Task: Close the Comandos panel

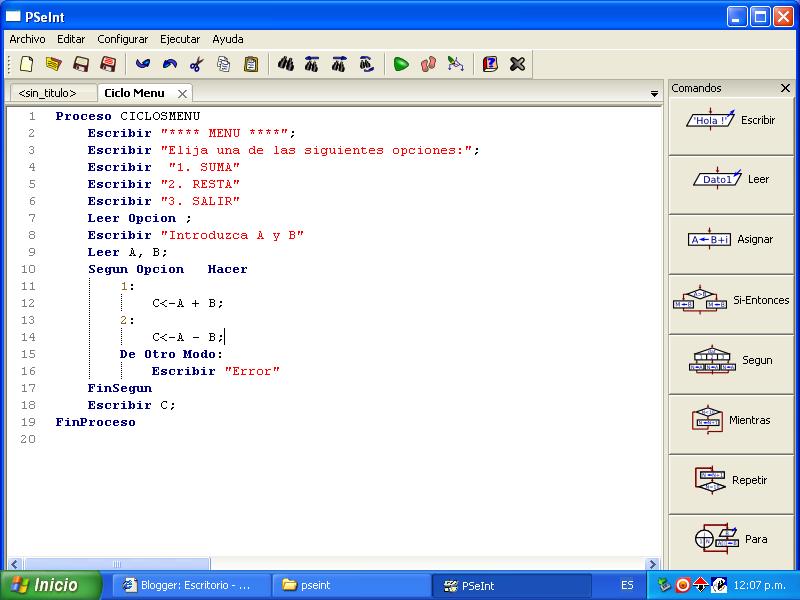Action: coord(785,88)
